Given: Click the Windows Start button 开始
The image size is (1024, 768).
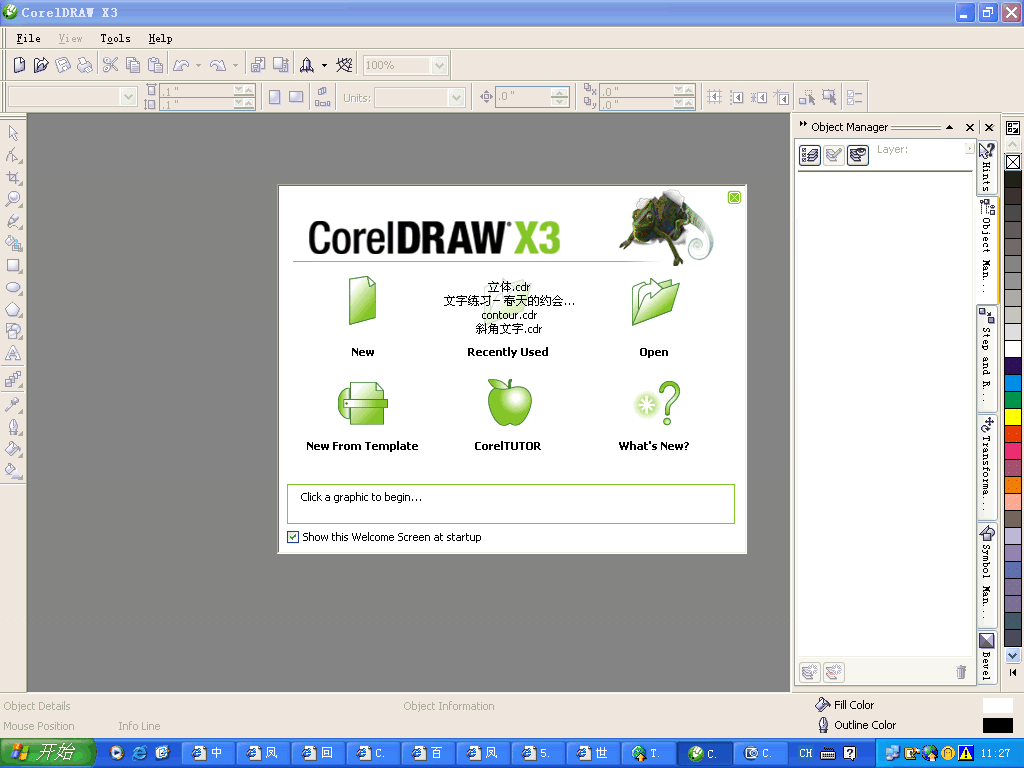Looking at the screenshot, I should tap(48, 752).
